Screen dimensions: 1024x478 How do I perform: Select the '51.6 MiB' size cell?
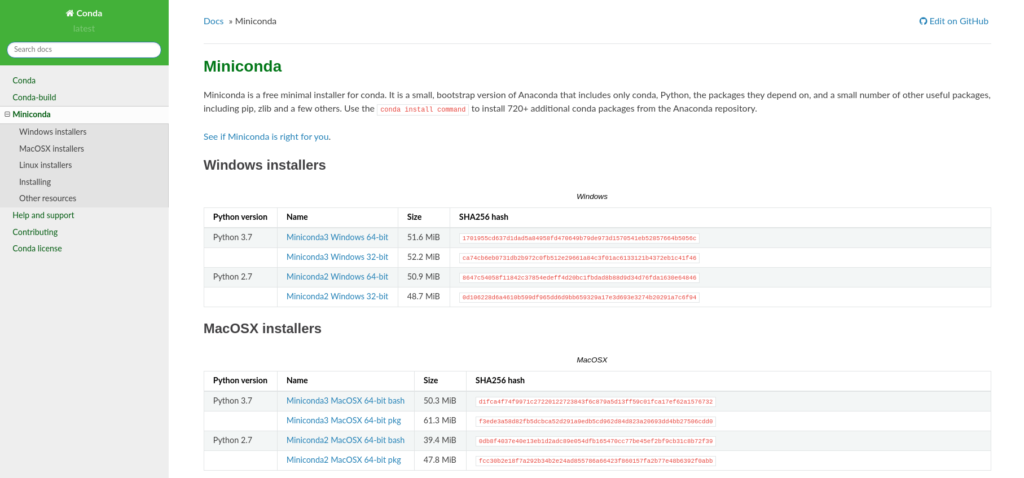pos(424,237)
